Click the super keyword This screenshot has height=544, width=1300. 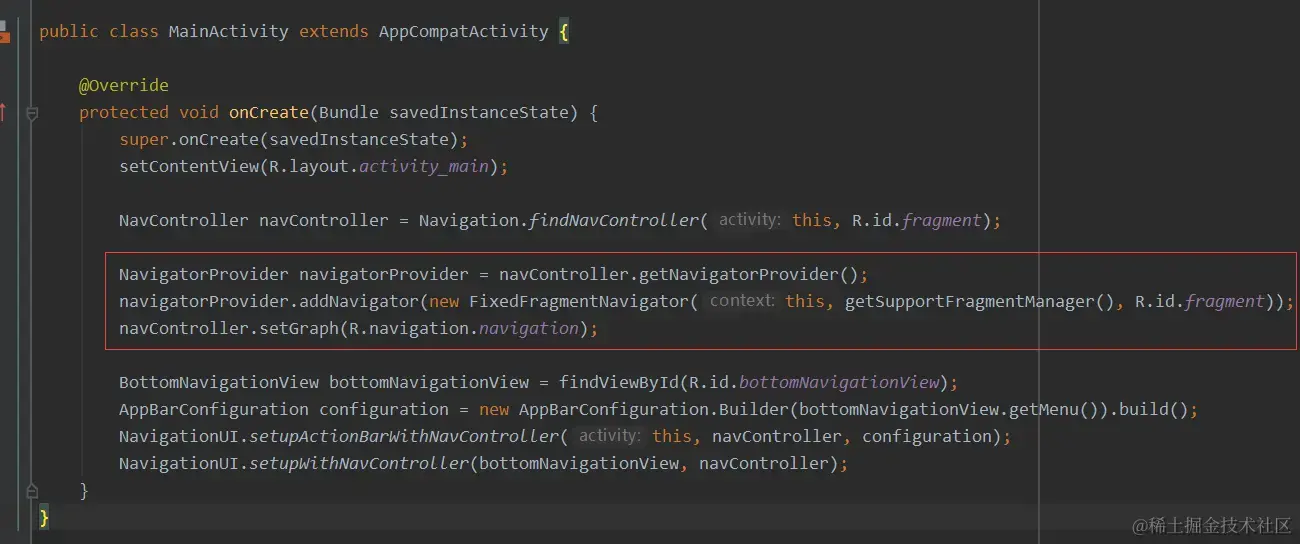click(143, 139)
